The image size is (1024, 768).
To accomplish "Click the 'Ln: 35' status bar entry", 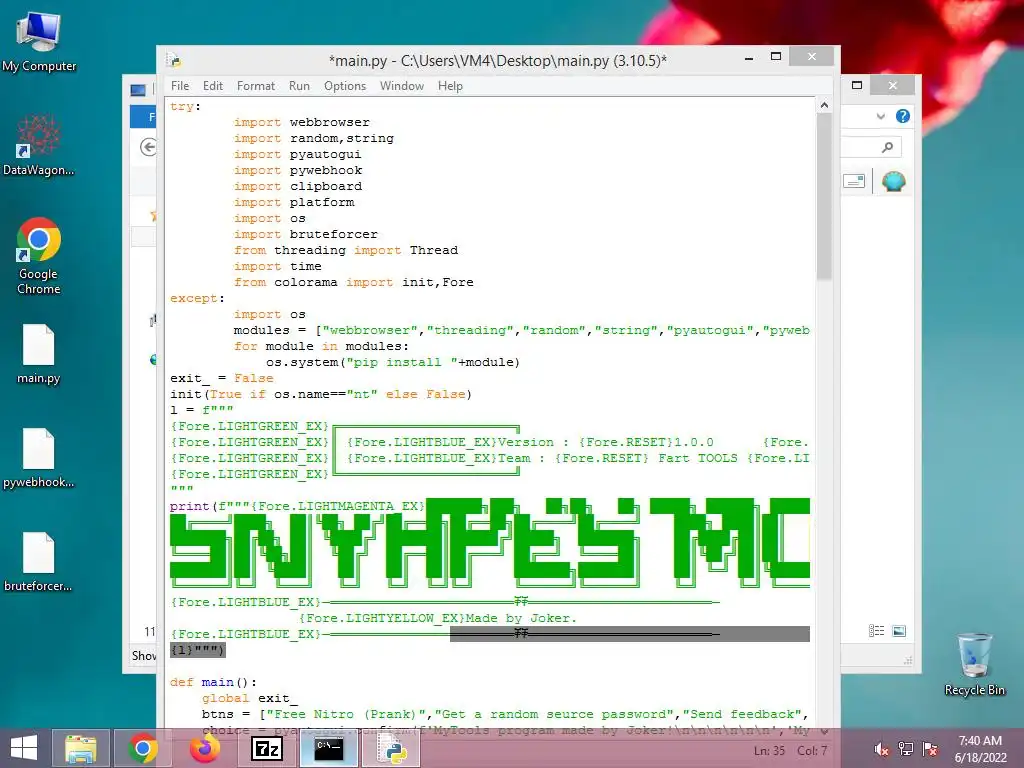I will tap(769, 750).
